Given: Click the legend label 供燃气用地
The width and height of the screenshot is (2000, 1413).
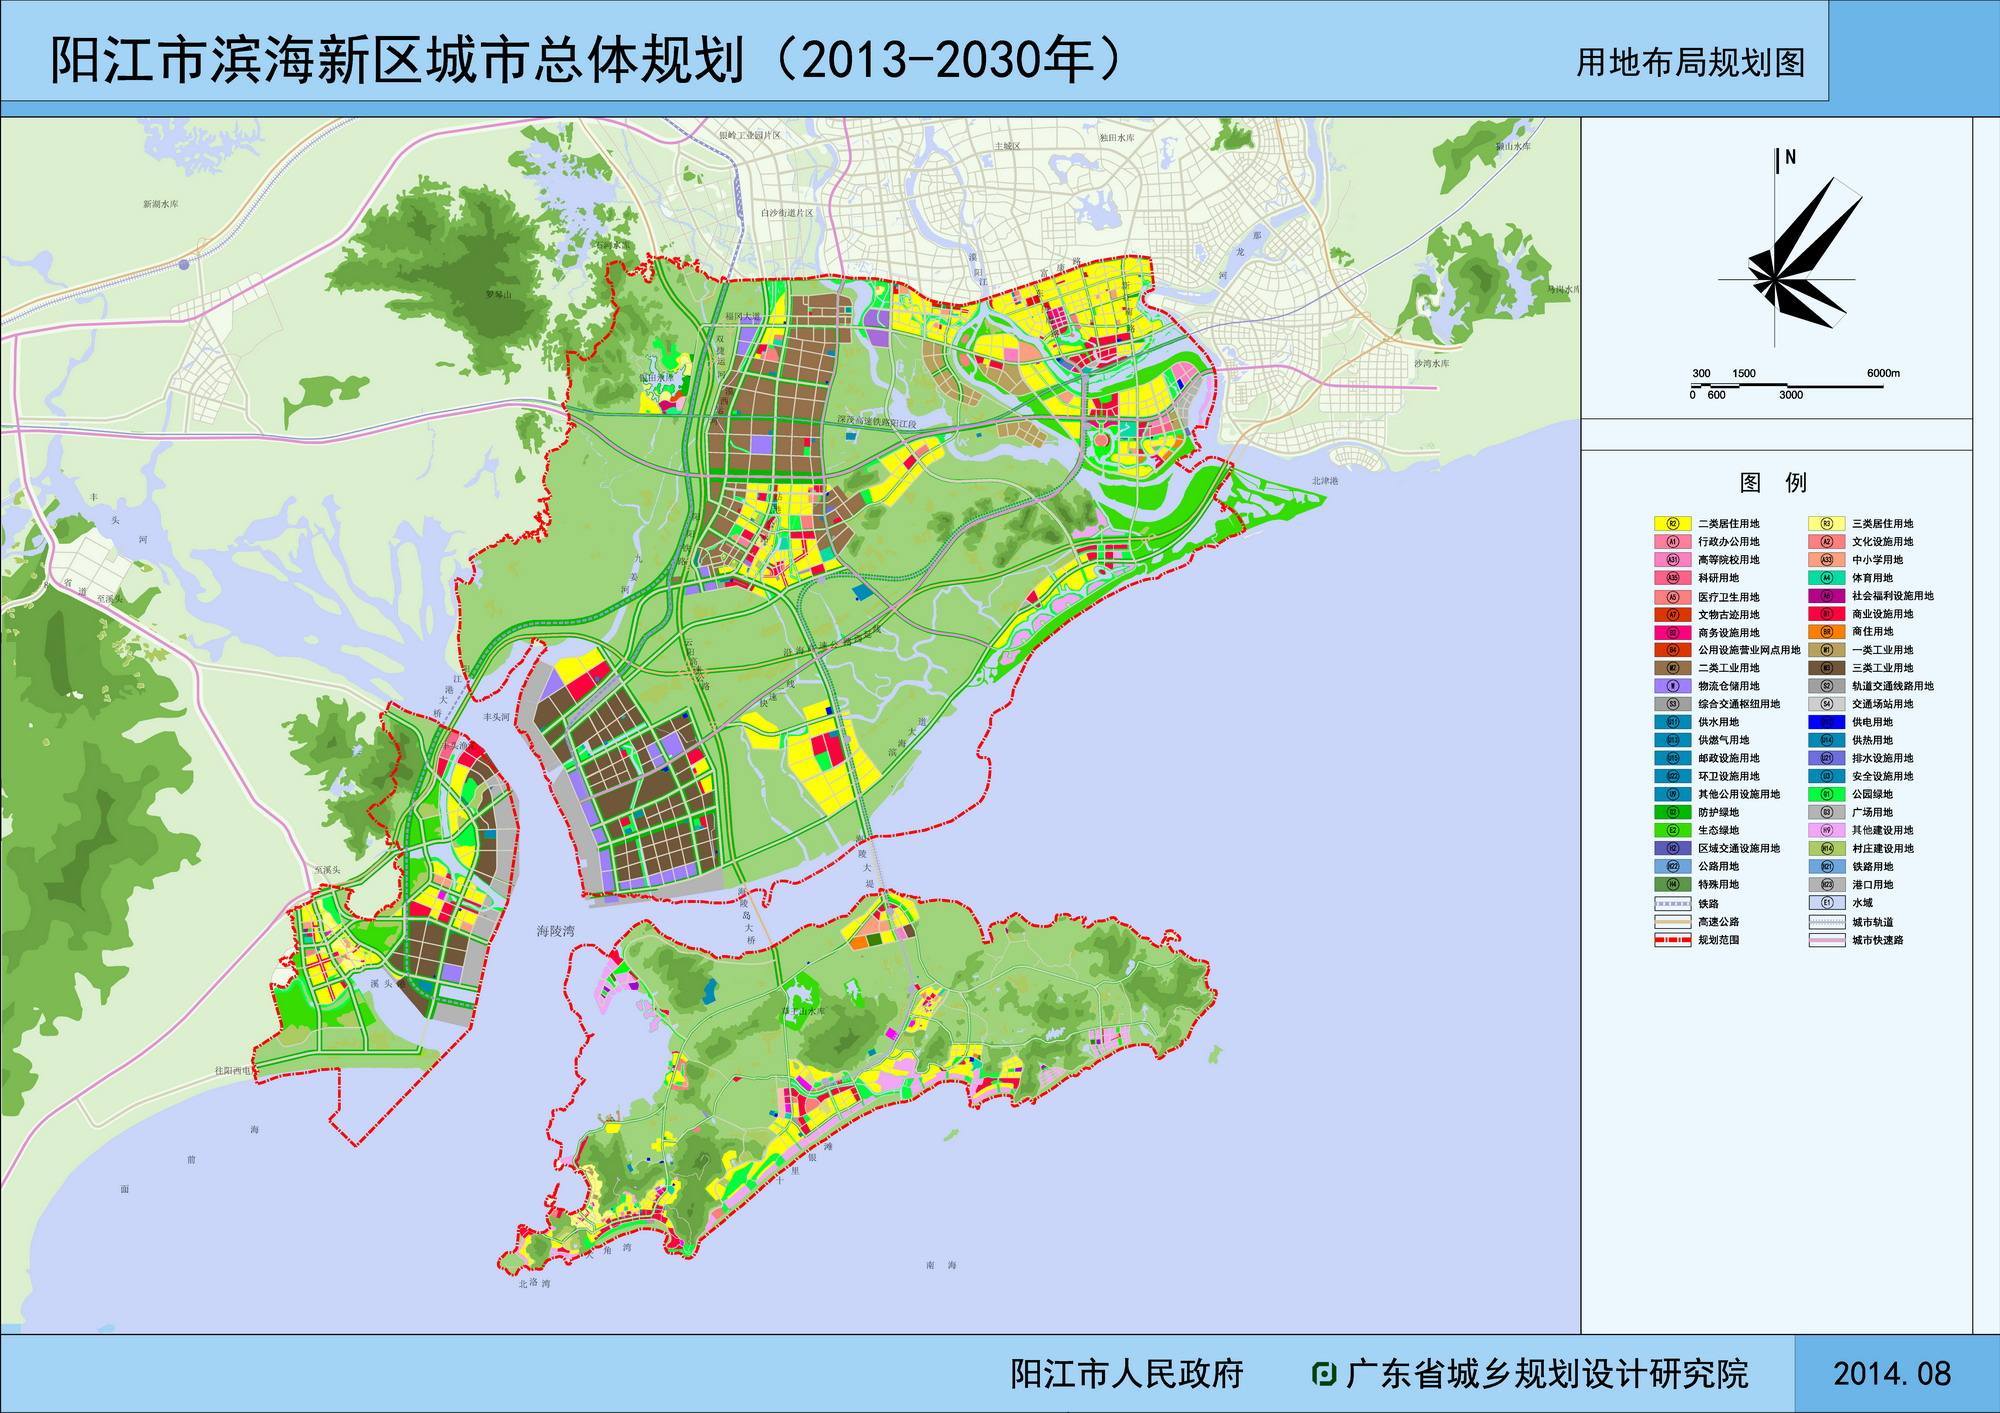Looking at the screenshot, I should coord(1723,739).
